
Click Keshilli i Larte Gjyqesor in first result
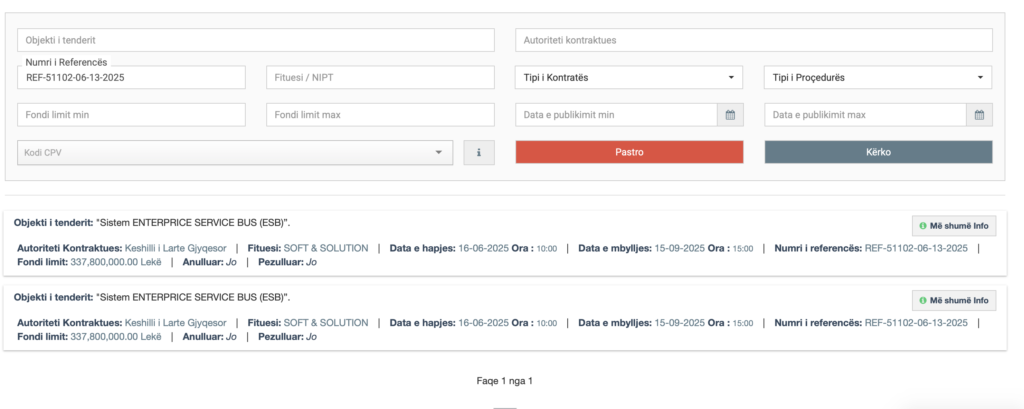point(175,248)
